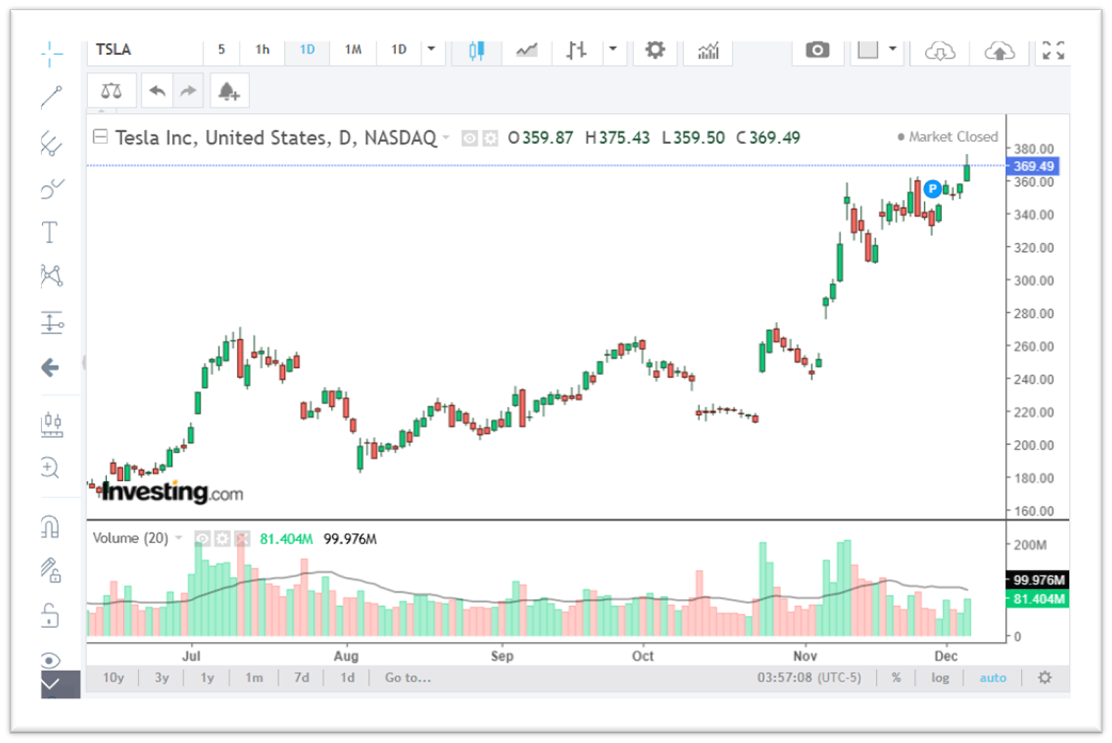Open the chart style dropdown arrow
Screen dimensions: 1112x743
[613, 50]
